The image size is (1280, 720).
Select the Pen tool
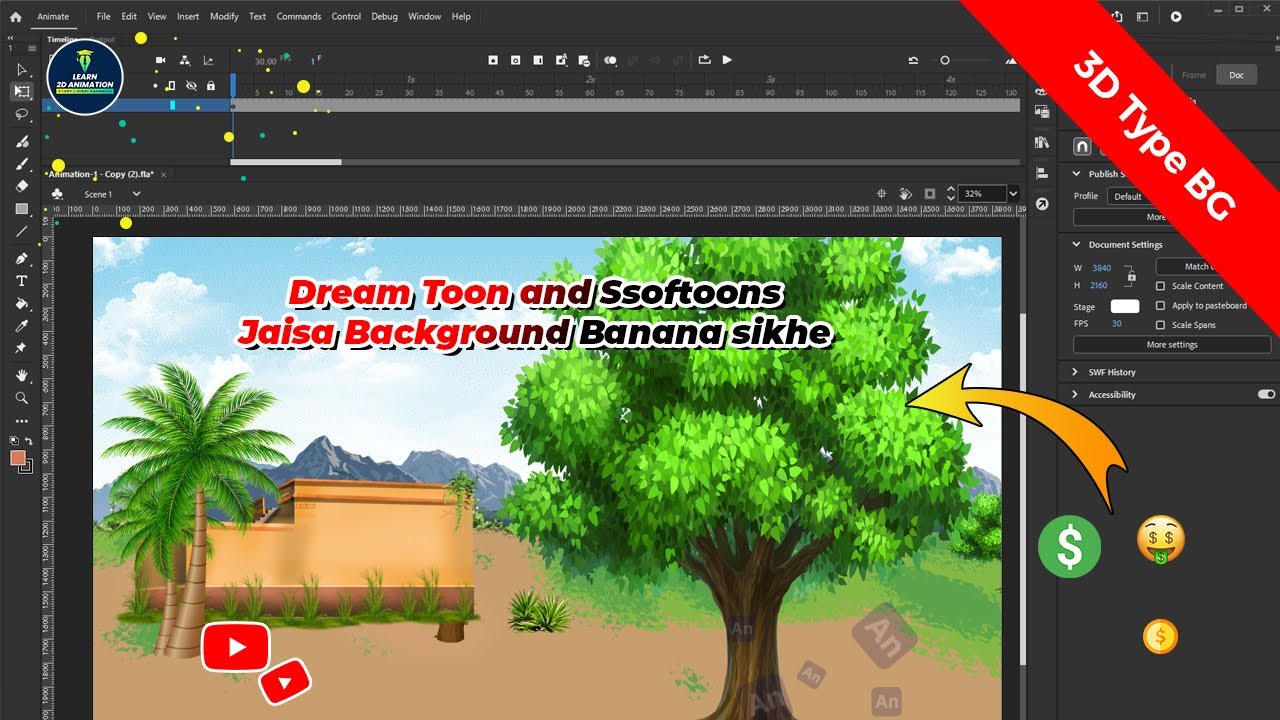tap(21, 259)
